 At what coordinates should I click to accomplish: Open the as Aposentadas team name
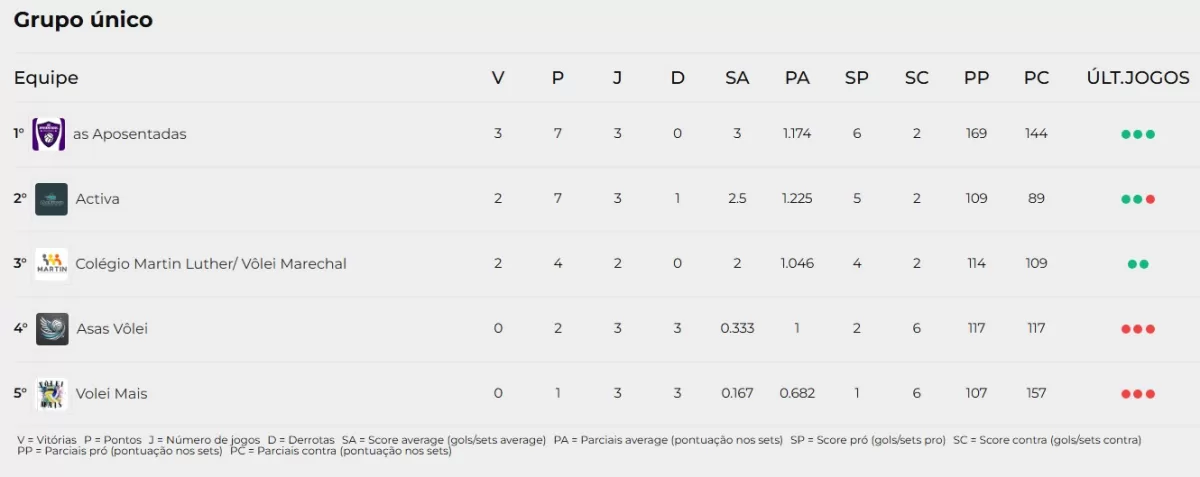[130, 134]
